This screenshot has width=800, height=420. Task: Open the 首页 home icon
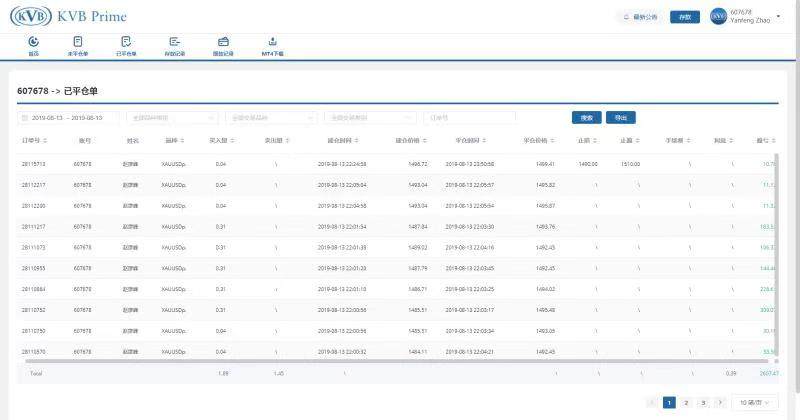click(33, 44)
